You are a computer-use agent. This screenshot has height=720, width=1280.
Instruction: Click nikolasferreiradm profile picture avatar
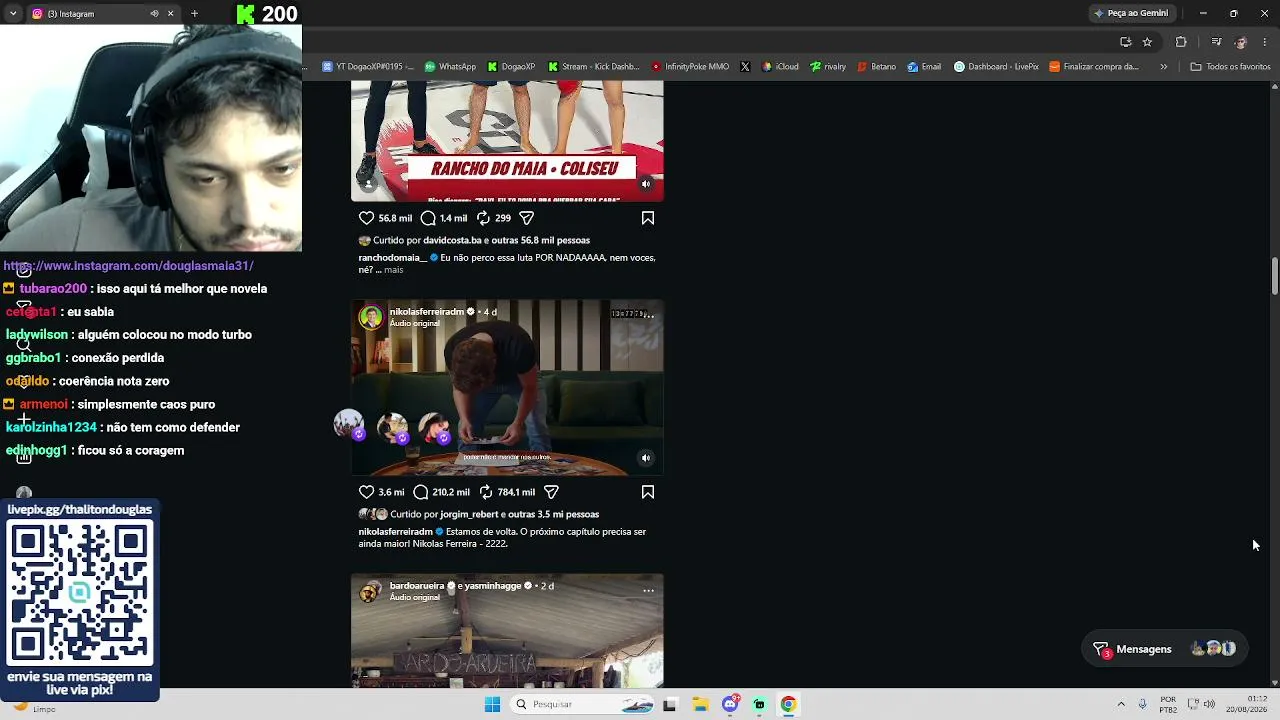371,318
